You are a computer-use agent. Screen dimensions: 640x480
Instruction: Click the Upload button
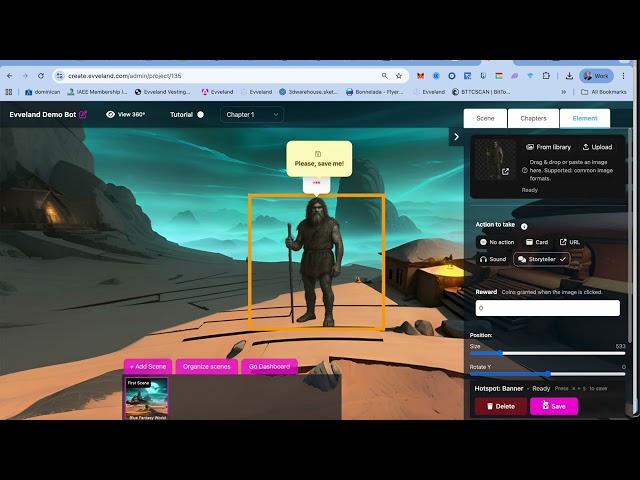tap(597, 147)
